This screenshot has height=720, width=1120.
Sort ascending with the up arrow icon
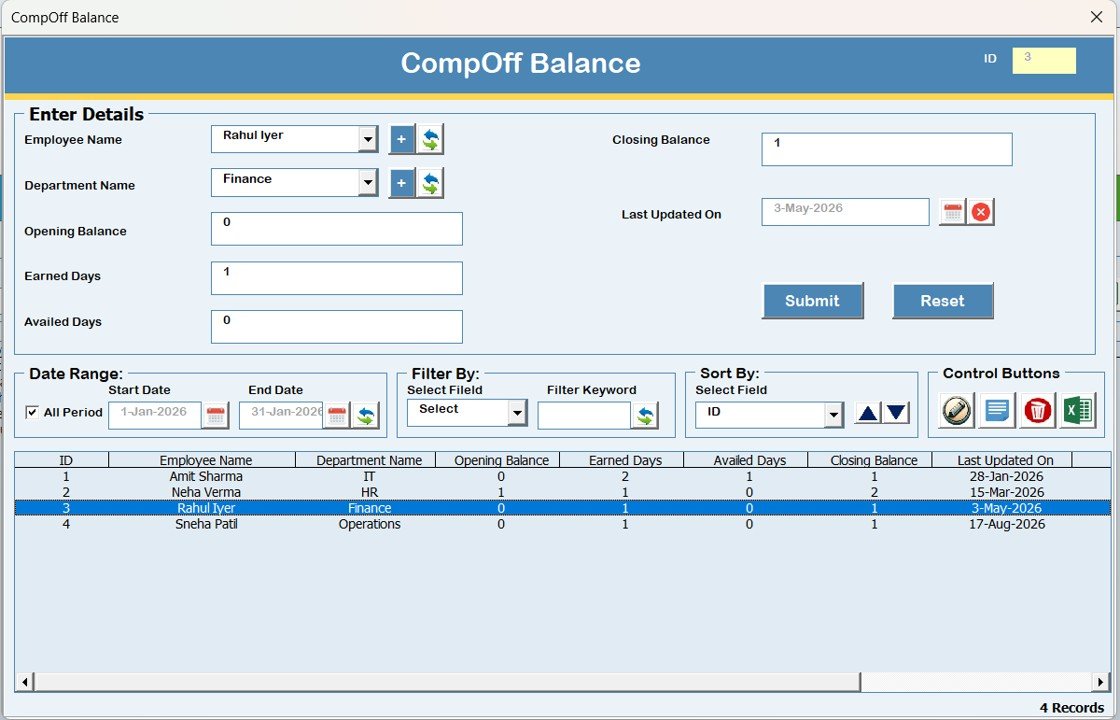point(868,413)
